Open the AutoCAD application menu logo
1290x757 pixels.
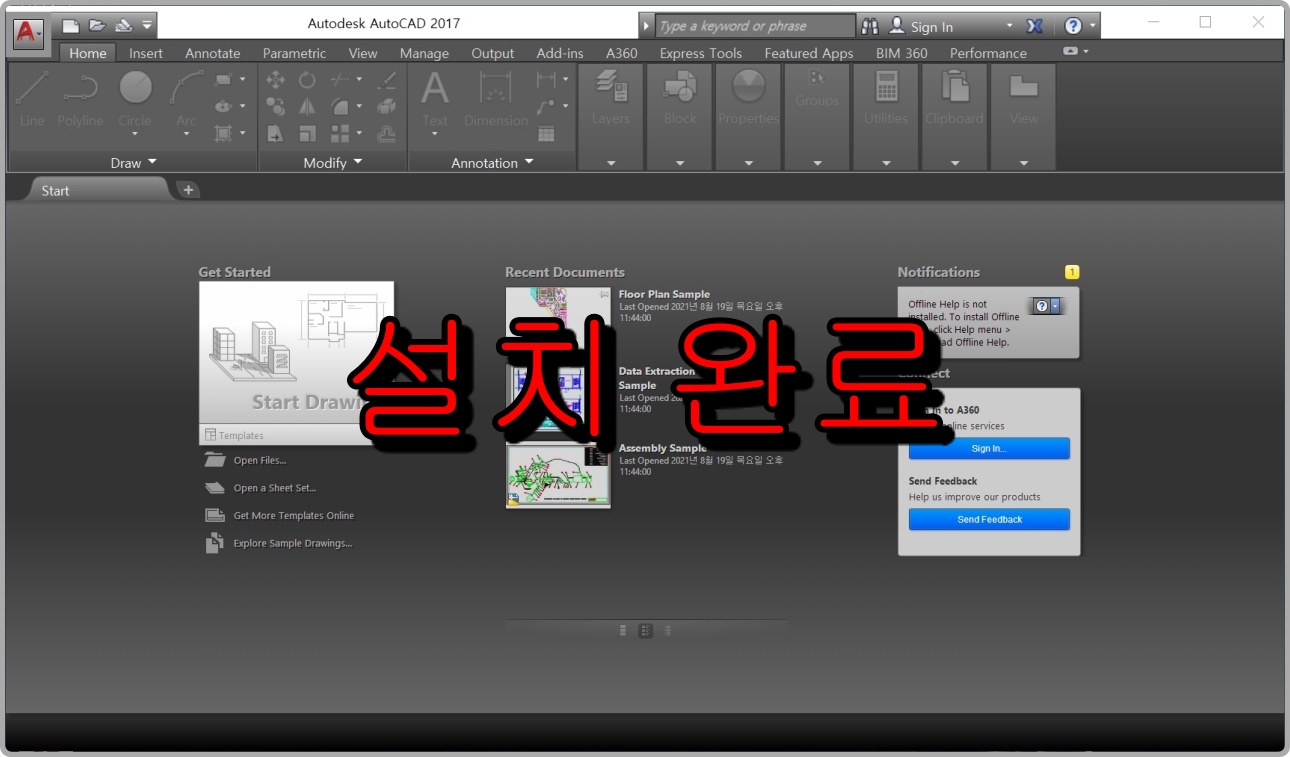pyautogui.click(x=27, y=32)
